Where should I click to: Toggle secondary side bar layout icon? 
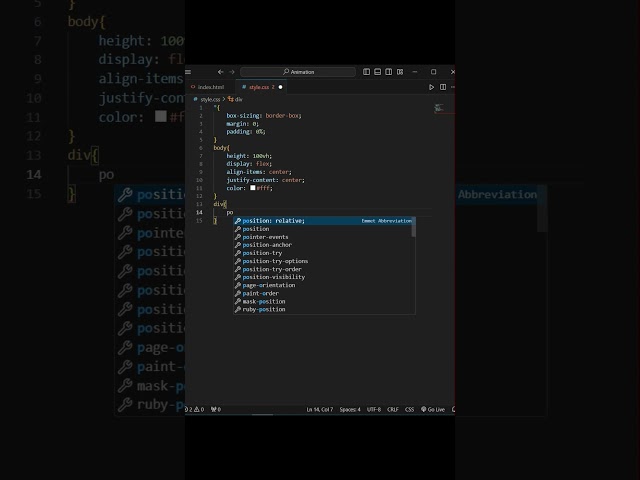point(389,72)
